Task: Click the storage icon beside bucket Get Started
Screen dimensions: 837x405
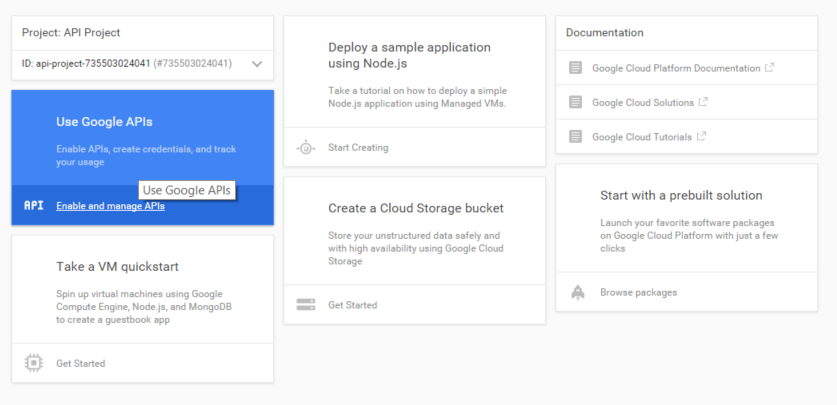Action: point(305,305)
